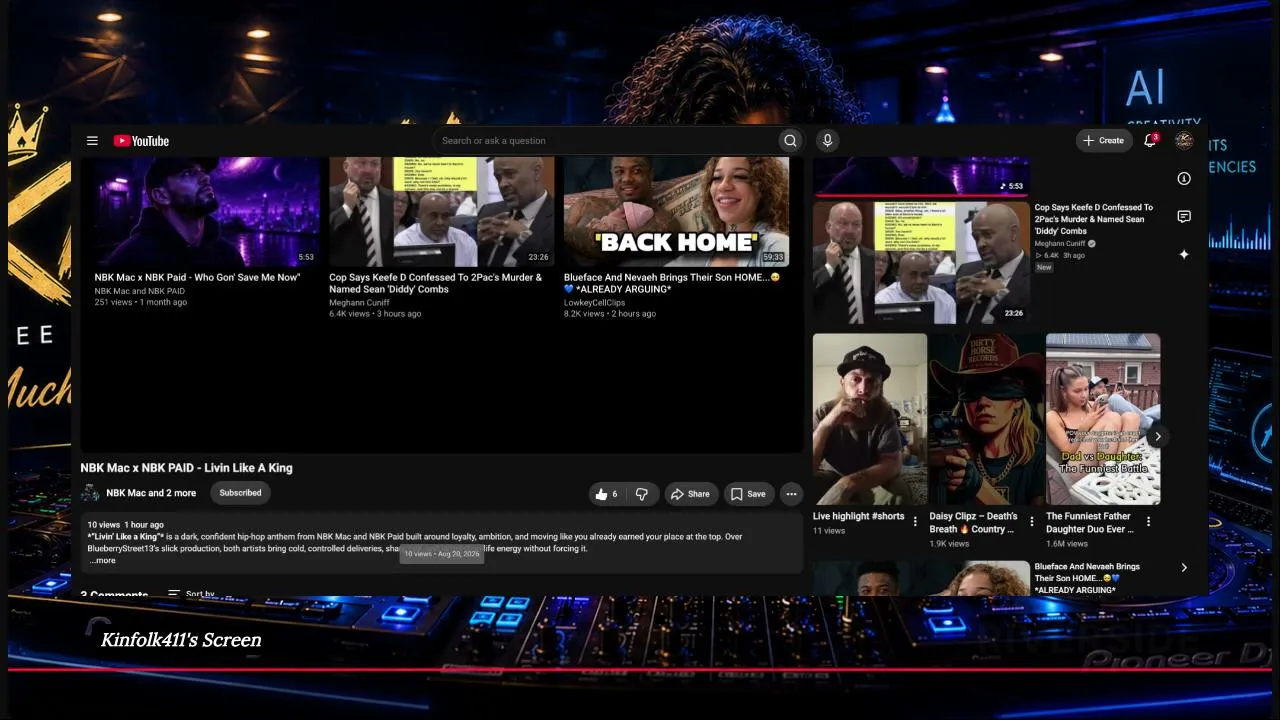The image size is (1280, 720).
Task: Expand the description with ...more
Action: (102, 561)
